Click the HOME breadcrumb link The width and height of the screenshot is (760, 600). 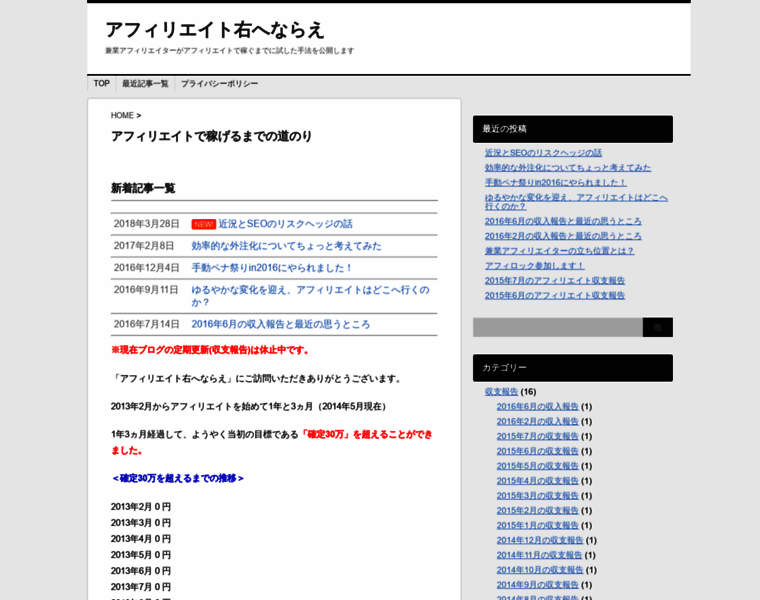coord(122,115)
